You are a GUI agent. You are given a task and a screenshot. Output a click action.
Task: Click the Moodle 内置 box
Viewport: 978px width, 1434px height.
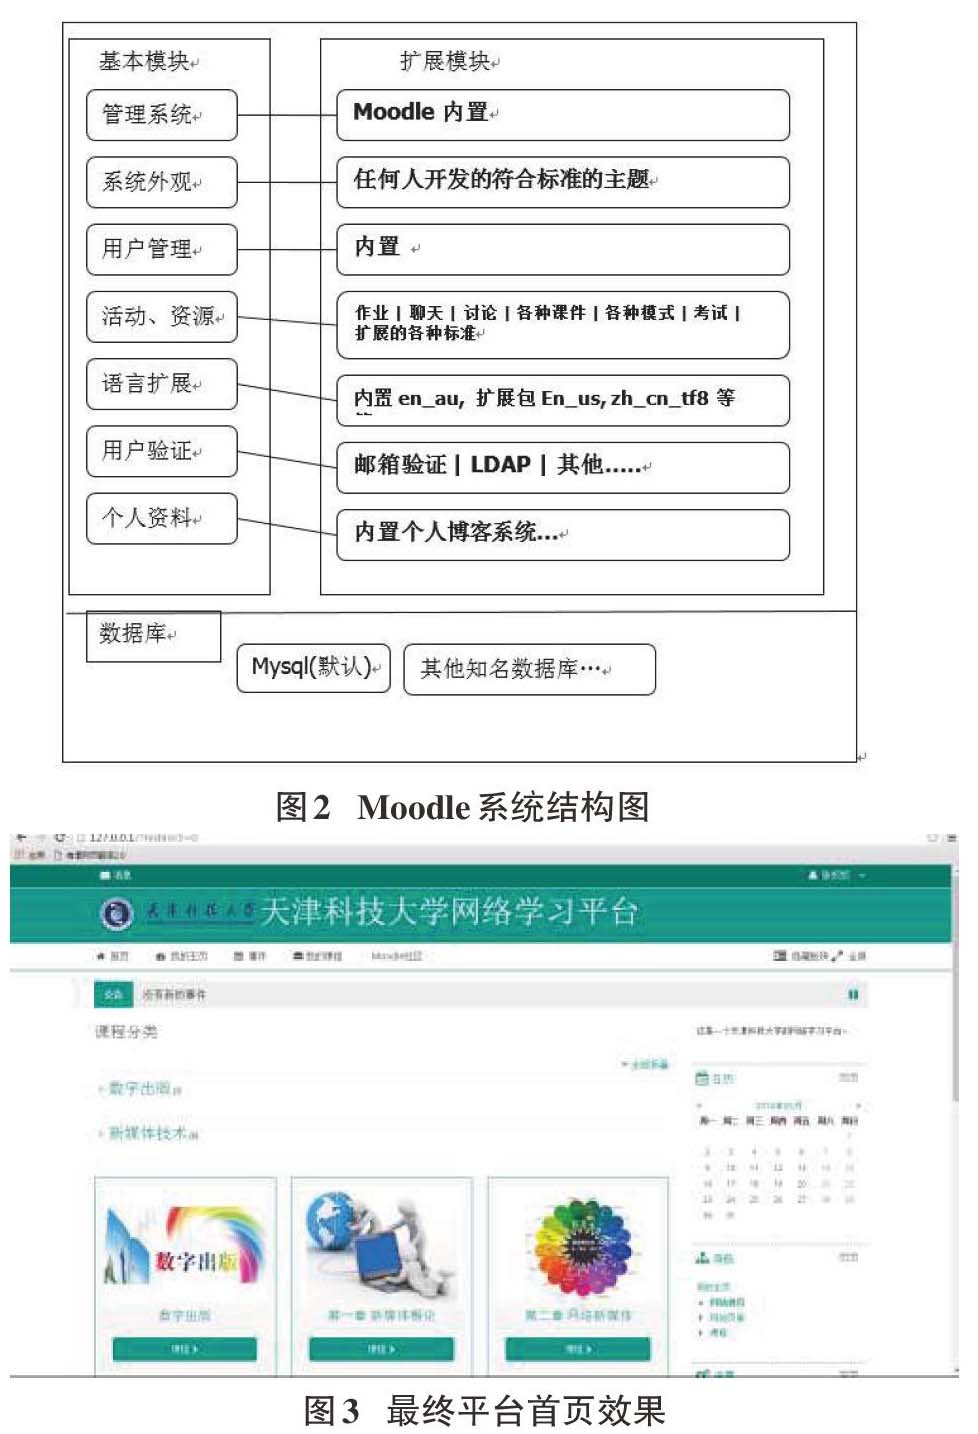click(x=563, y=115)
